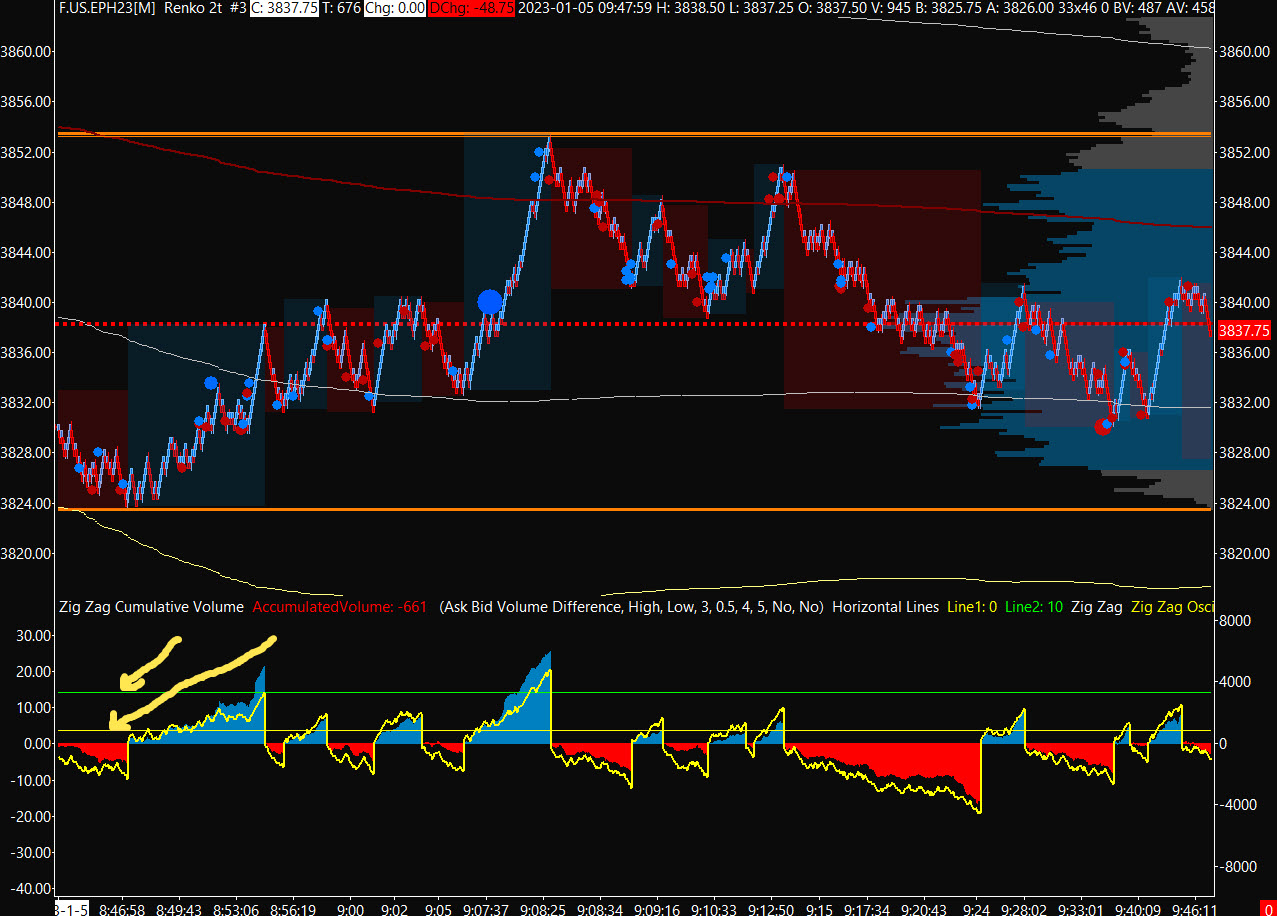
Task: Click the Horizontal Lines study label
Action: [885, 607]
